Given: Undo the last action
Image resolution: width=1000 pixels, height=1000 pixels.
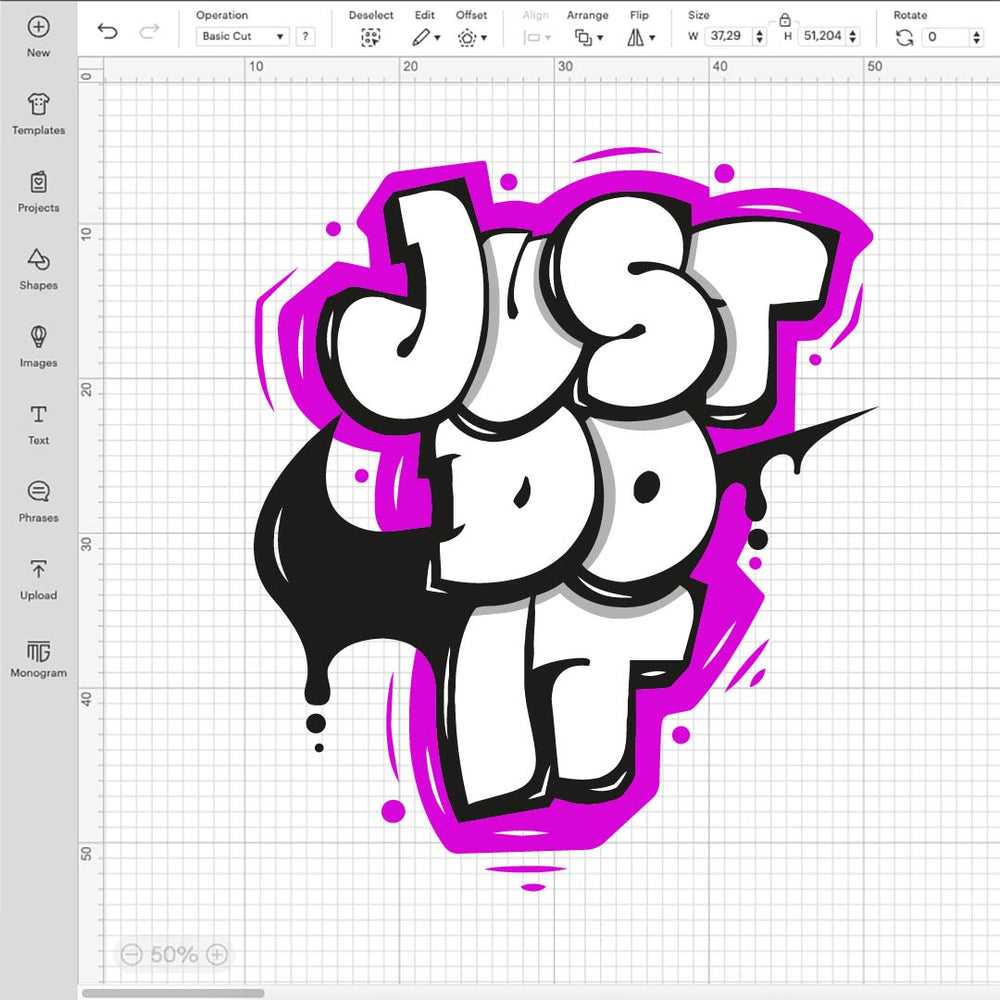Looking at the screenshot, I should pos(107,32).
